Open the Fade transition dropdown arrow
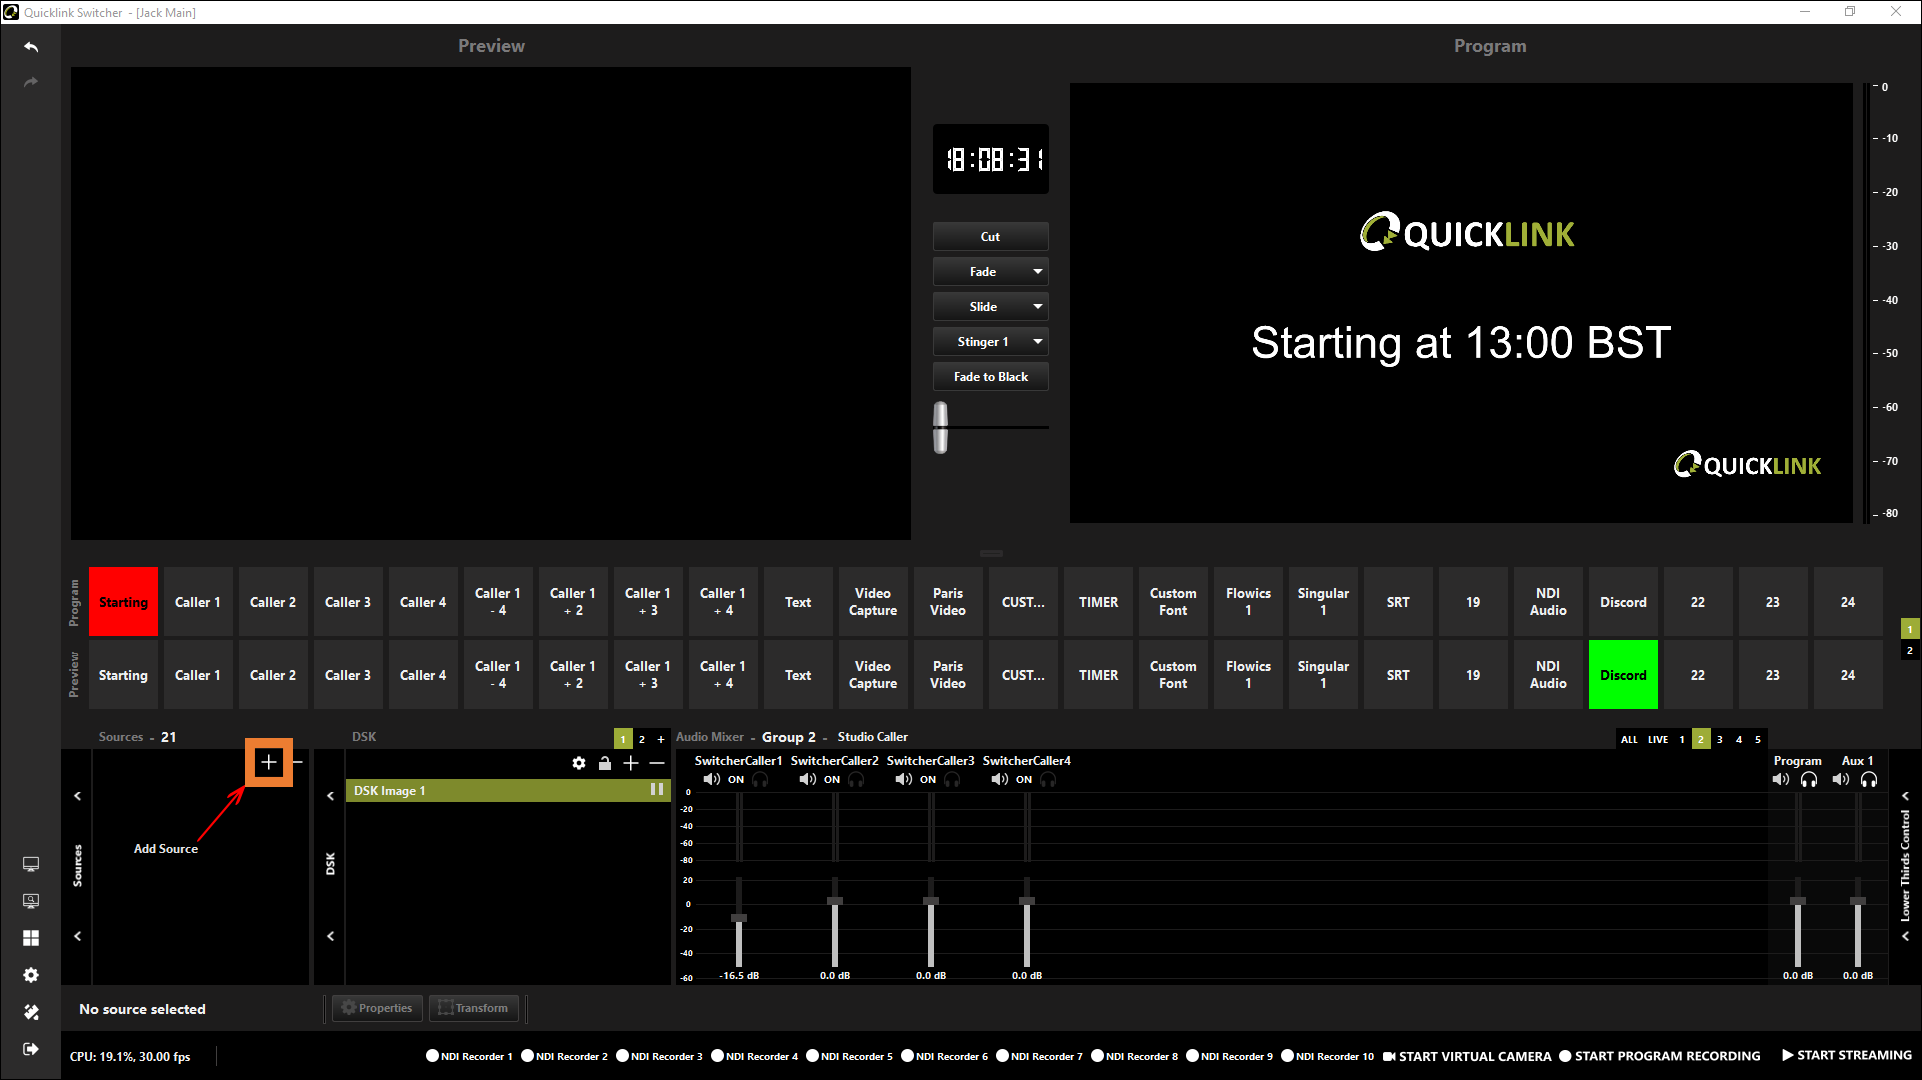The image size is (1922, 1080). 1038,272
